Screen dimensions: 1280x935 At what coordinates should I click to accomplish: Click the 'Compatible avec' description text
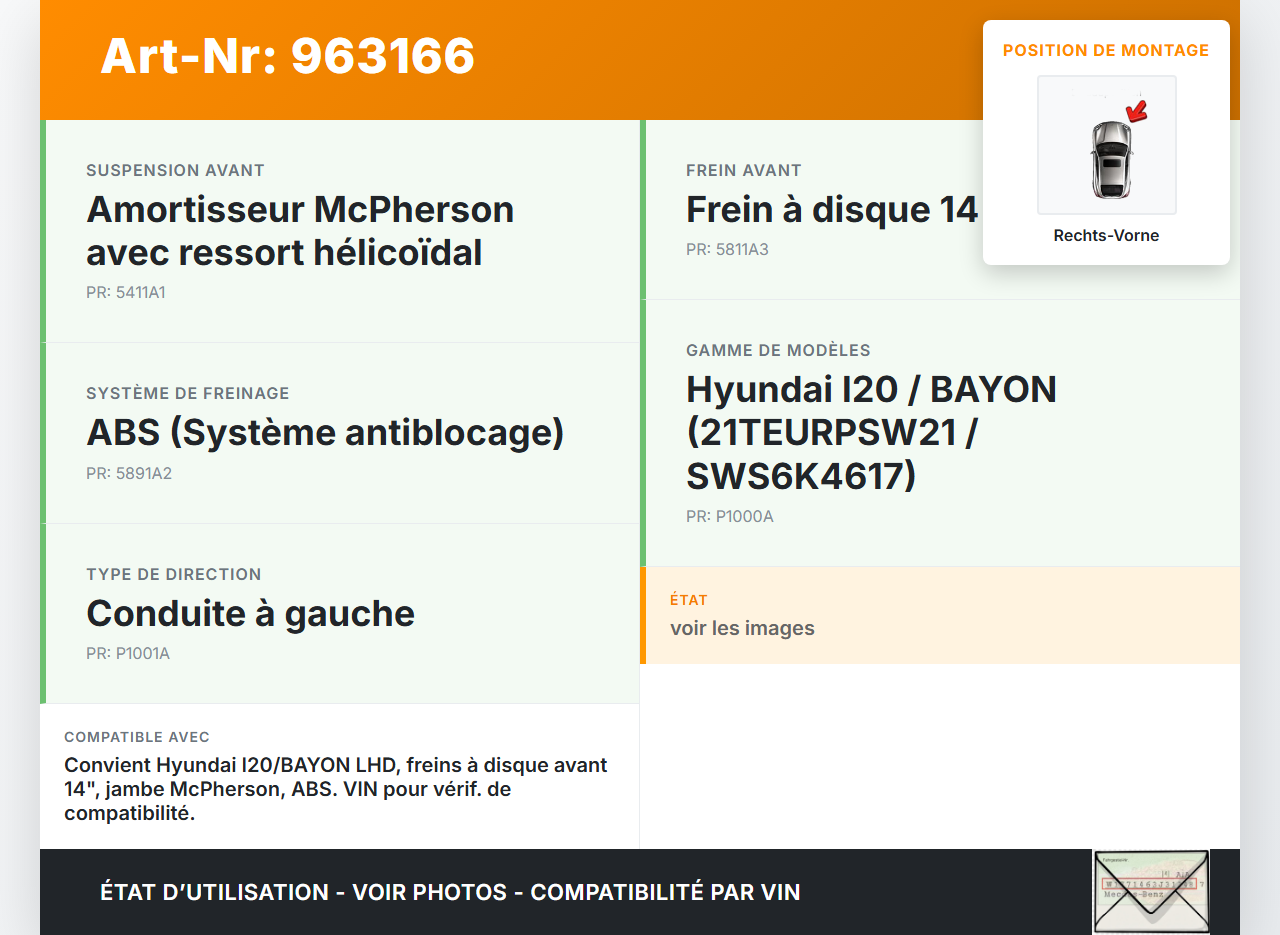(336, 789)
